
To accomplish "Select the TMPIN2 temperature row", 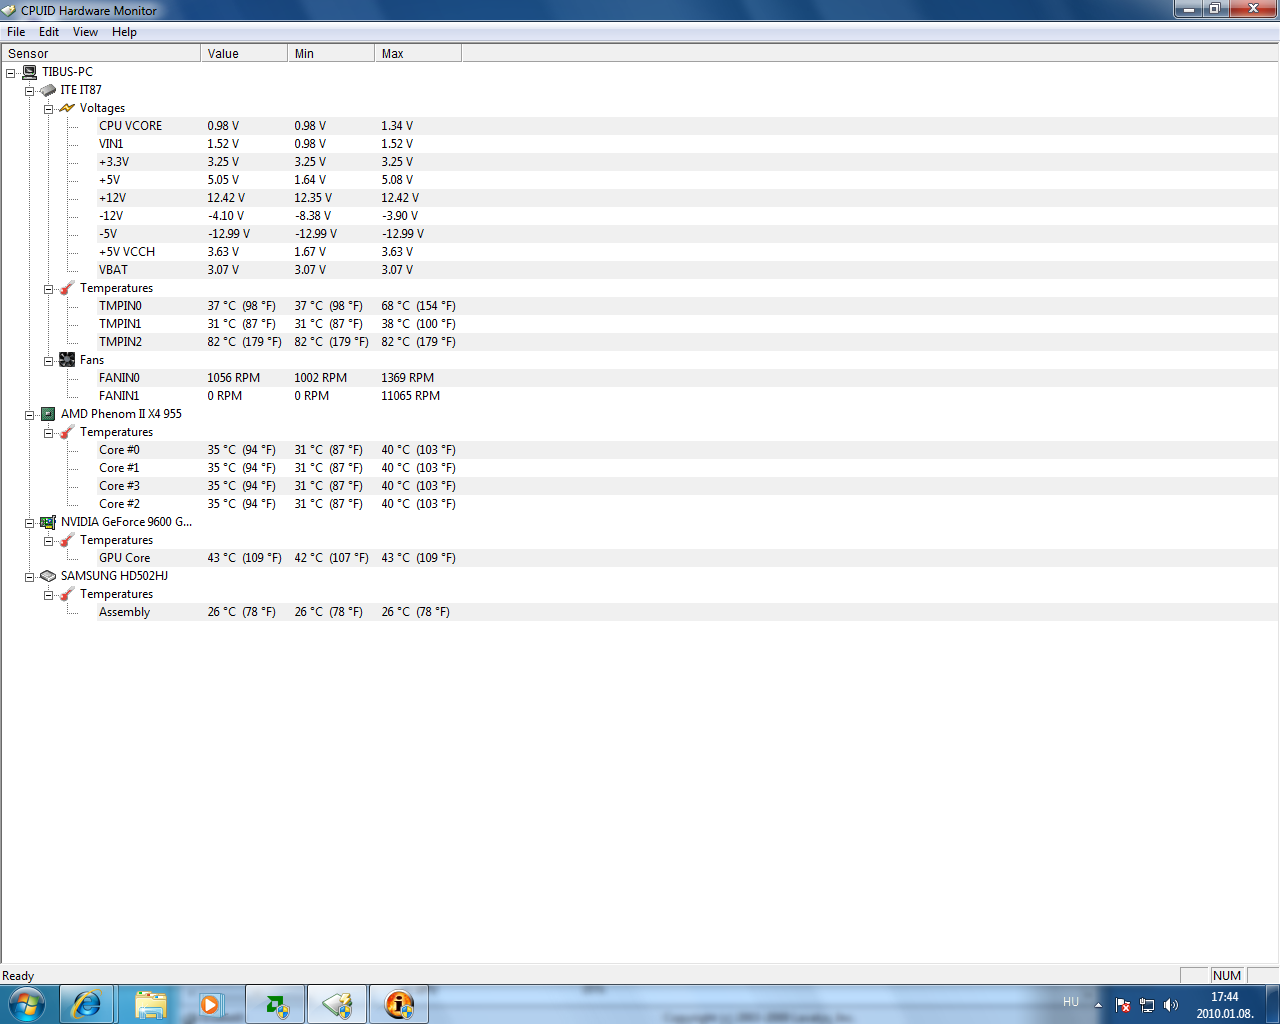I will 687,342.
